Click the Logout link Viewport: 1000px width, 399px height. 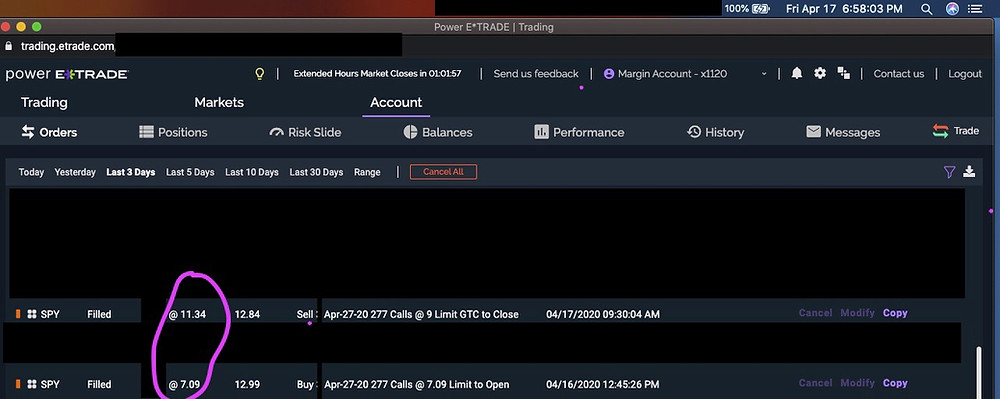tap(965, 74)
